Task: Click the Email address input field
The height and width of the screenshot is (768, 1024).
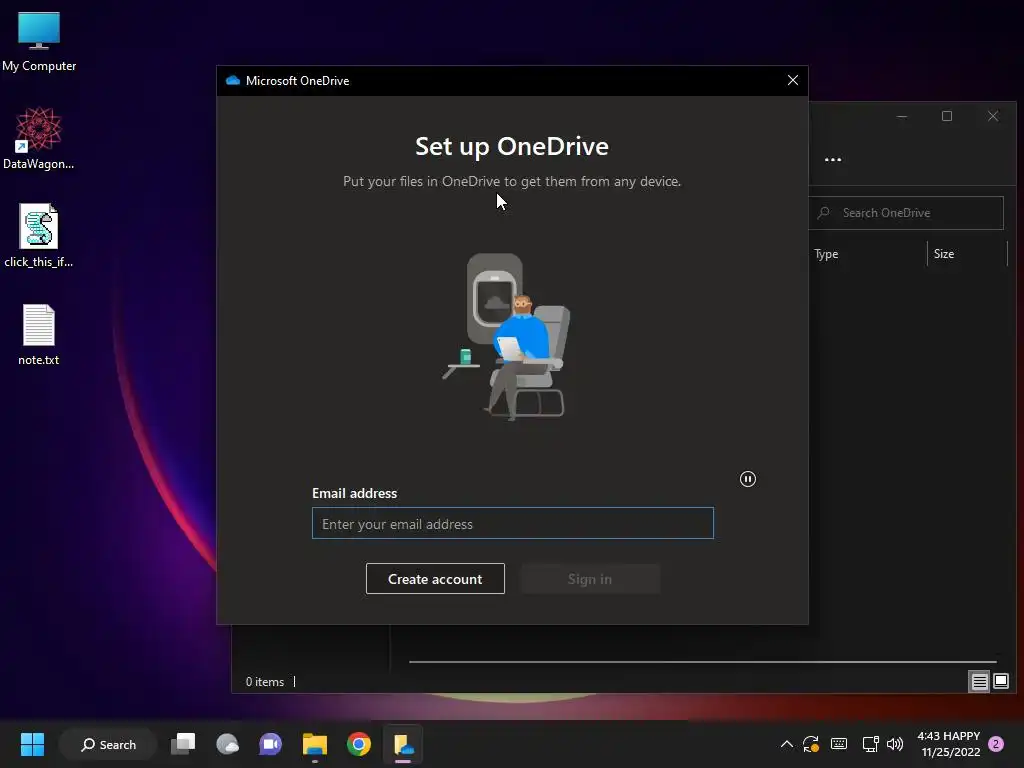Action: 513,523
